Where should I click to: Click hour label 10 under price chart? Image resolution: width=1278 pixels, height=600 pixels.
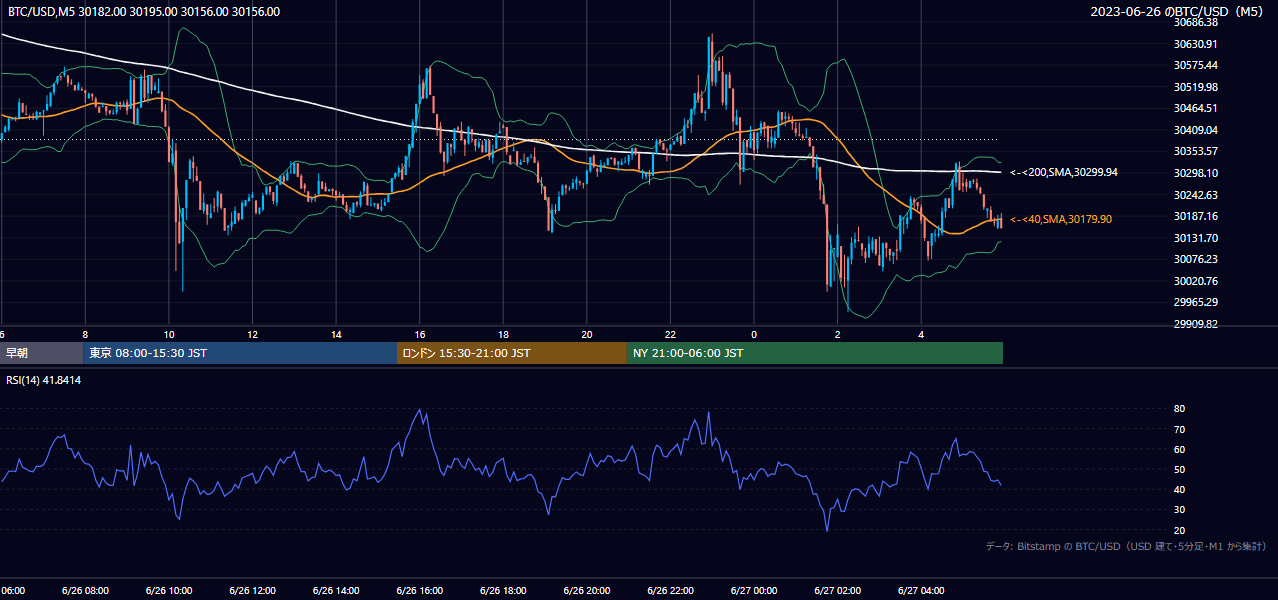(169, 335)
